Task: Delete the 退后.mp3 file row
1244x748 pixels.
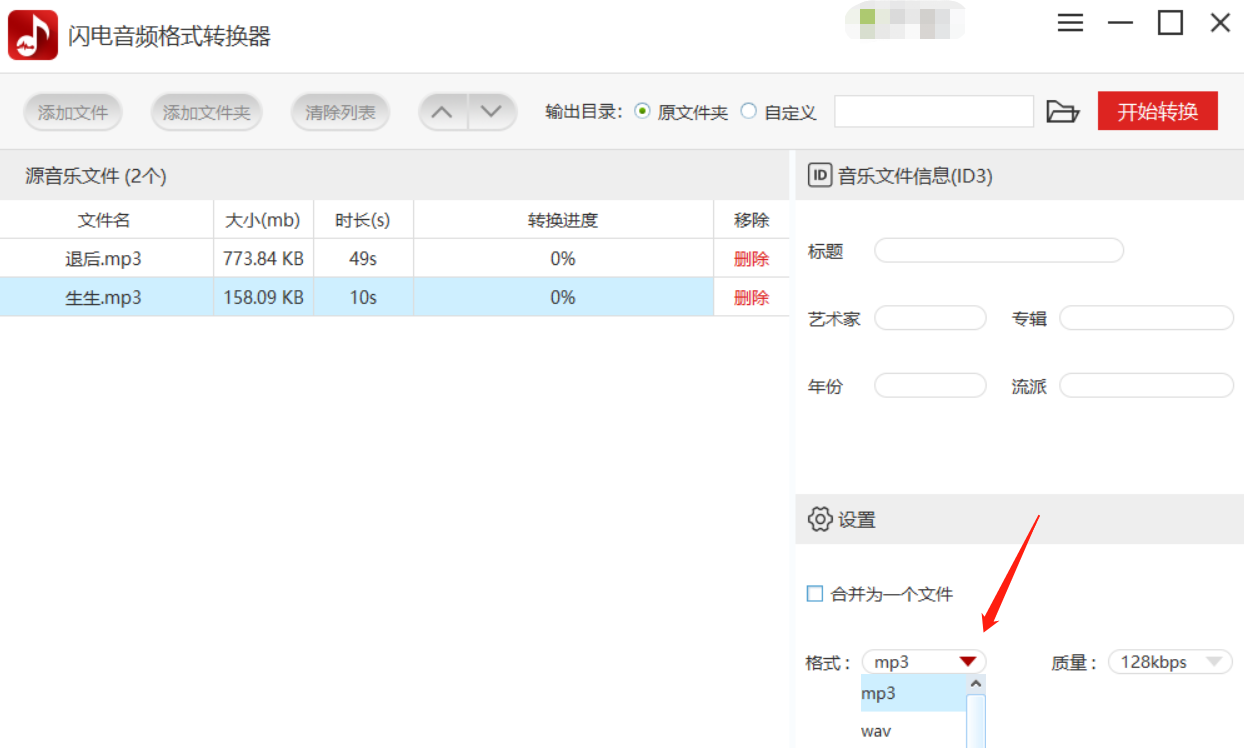Action: (x=751, y=259)
